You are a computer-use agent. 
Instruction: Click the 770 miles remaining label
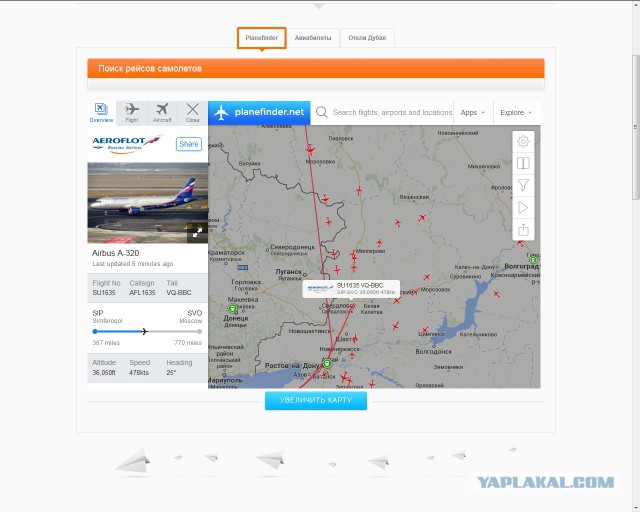(188, 343)
